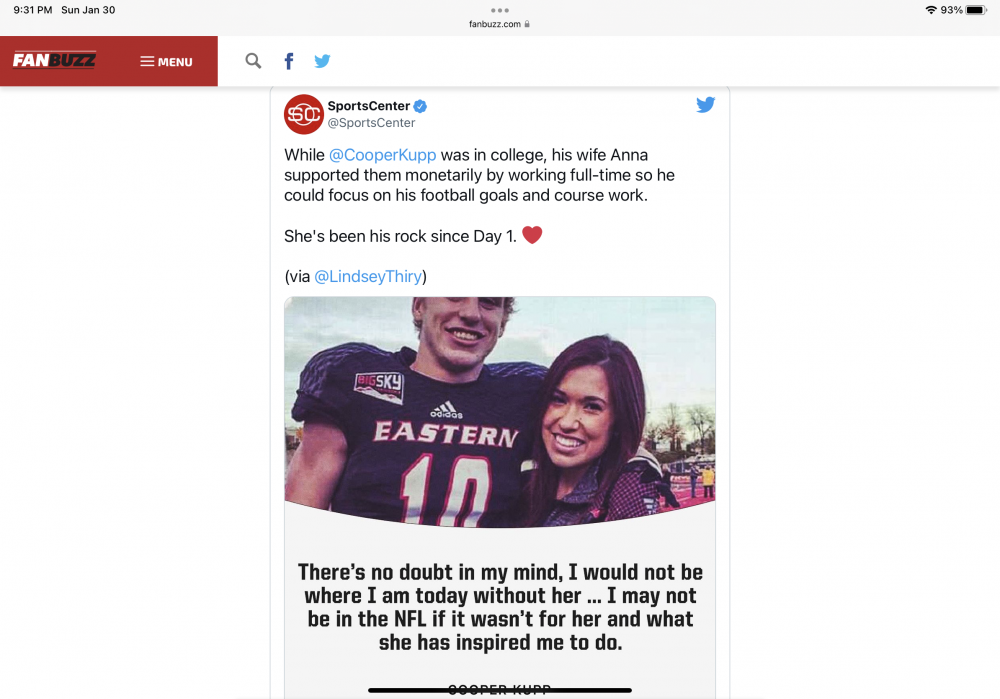Open the SportsCenter account name
Screen dimensions: 1000x699
(369, 106)
